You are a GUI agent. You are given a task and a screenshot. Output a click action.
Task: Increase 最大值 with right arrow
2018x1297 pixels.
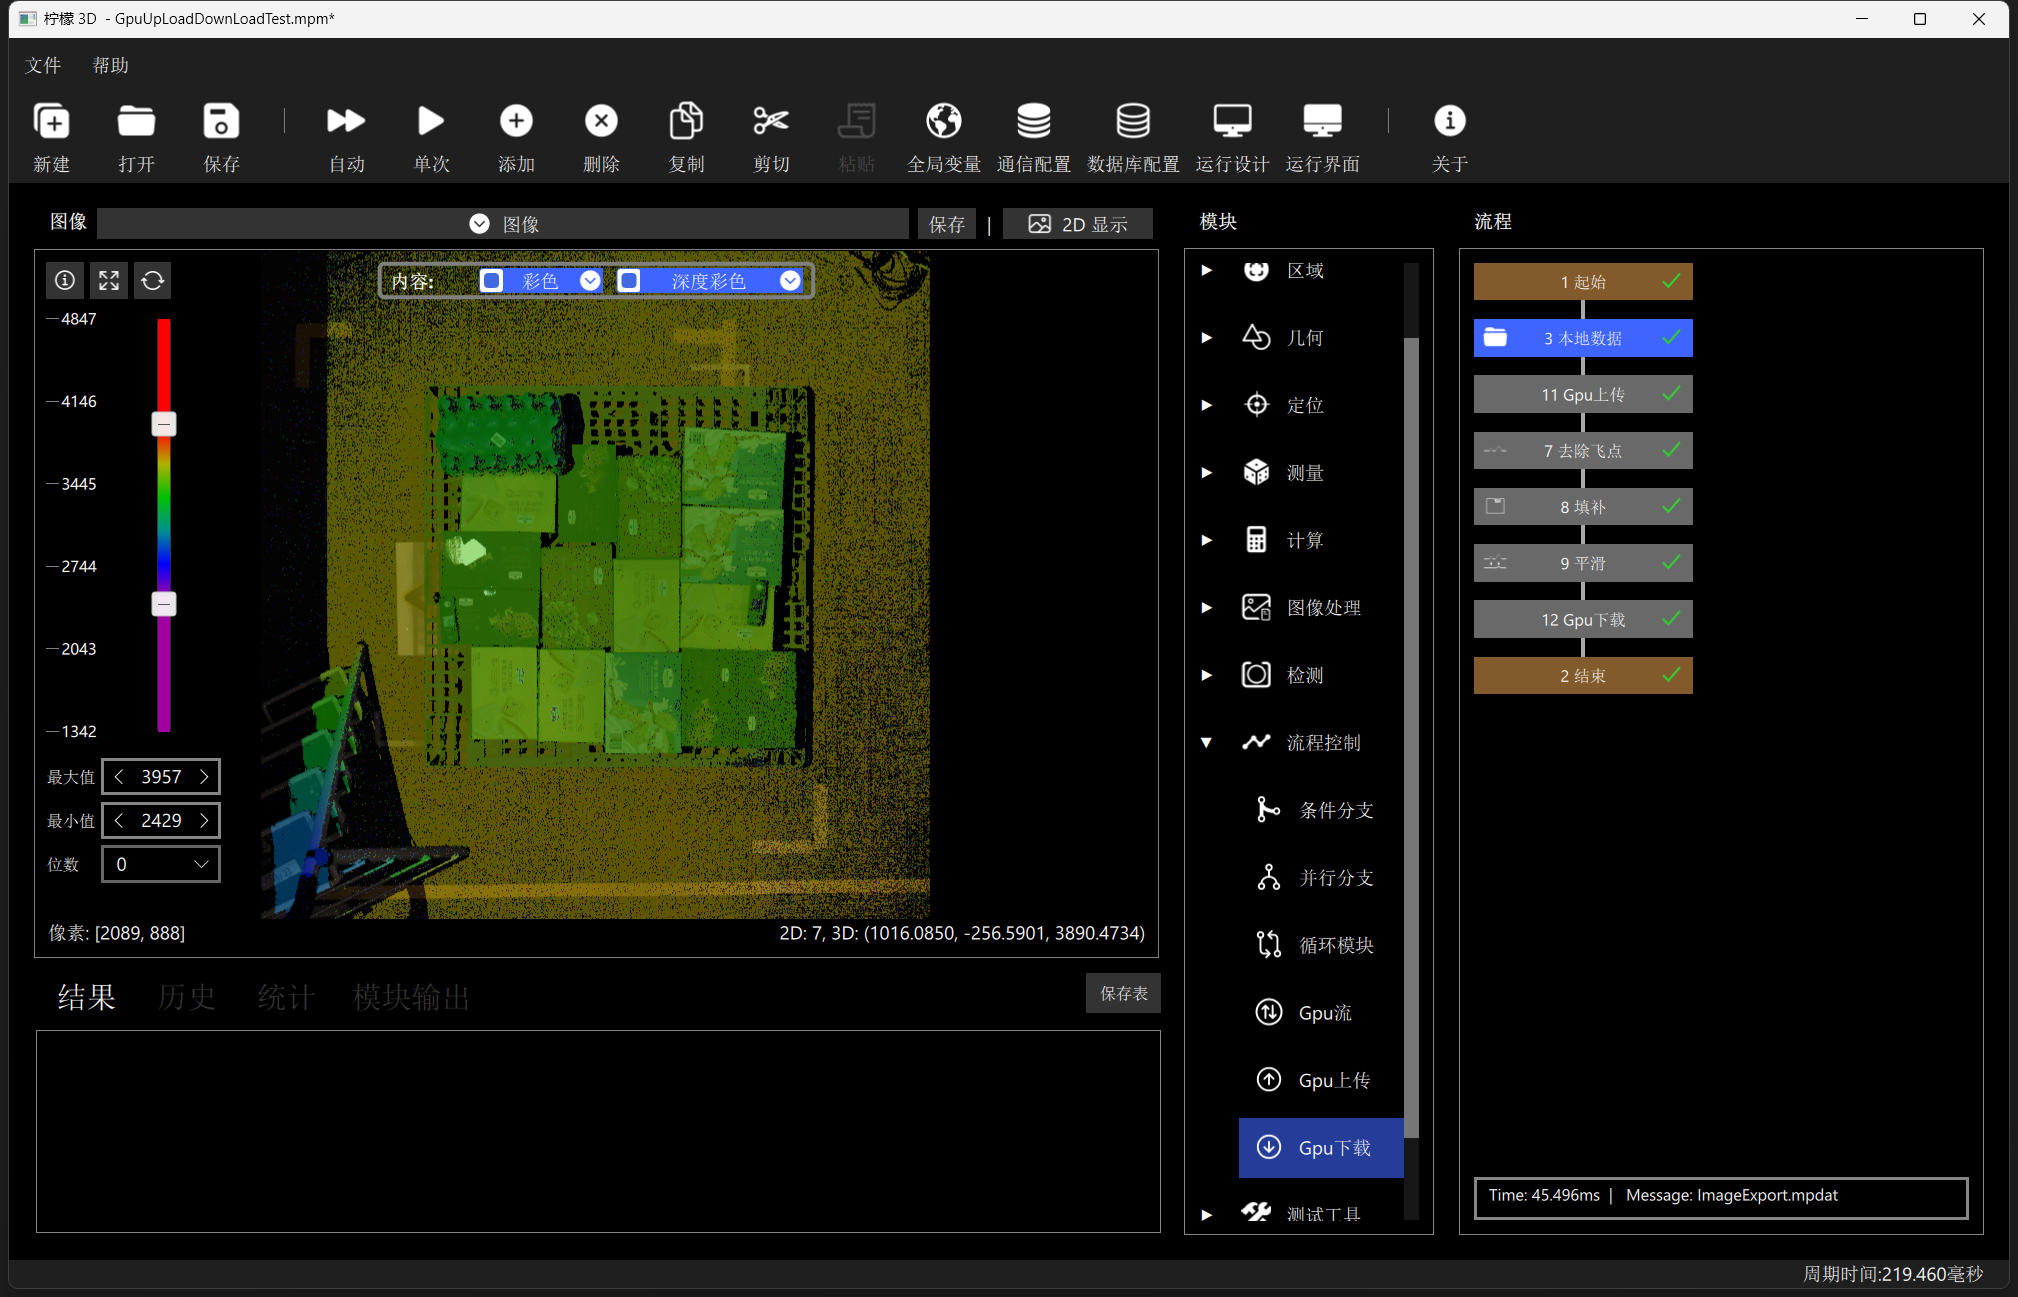[204, 776]
